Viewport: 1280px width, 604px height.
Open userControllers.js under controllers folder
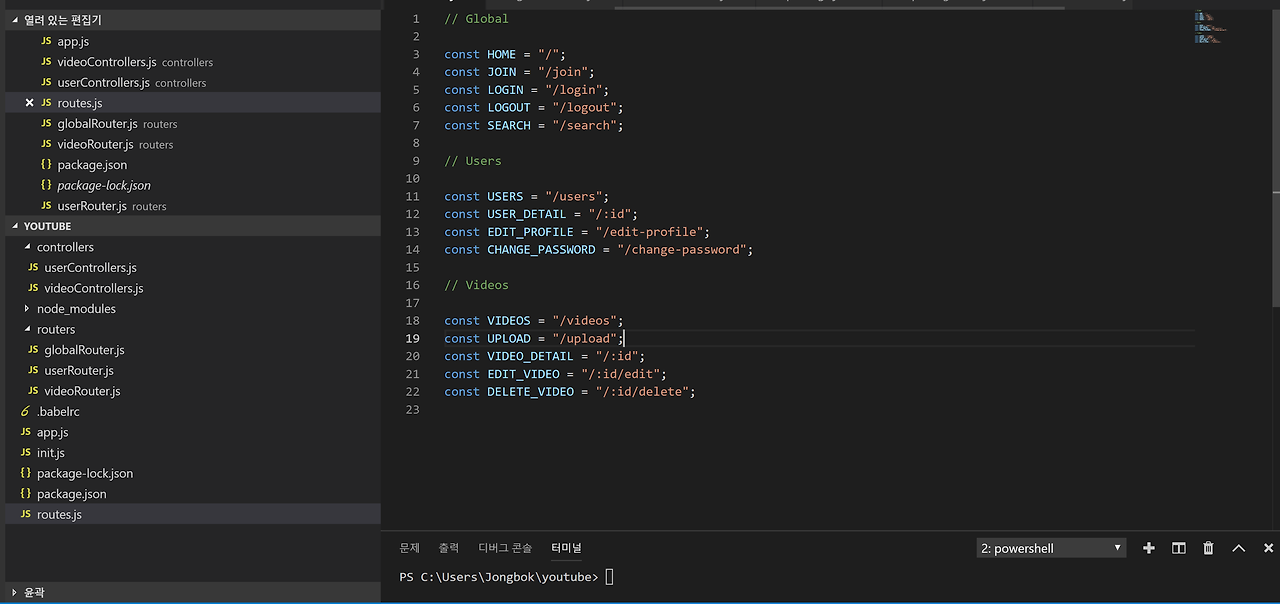(193, 268)
